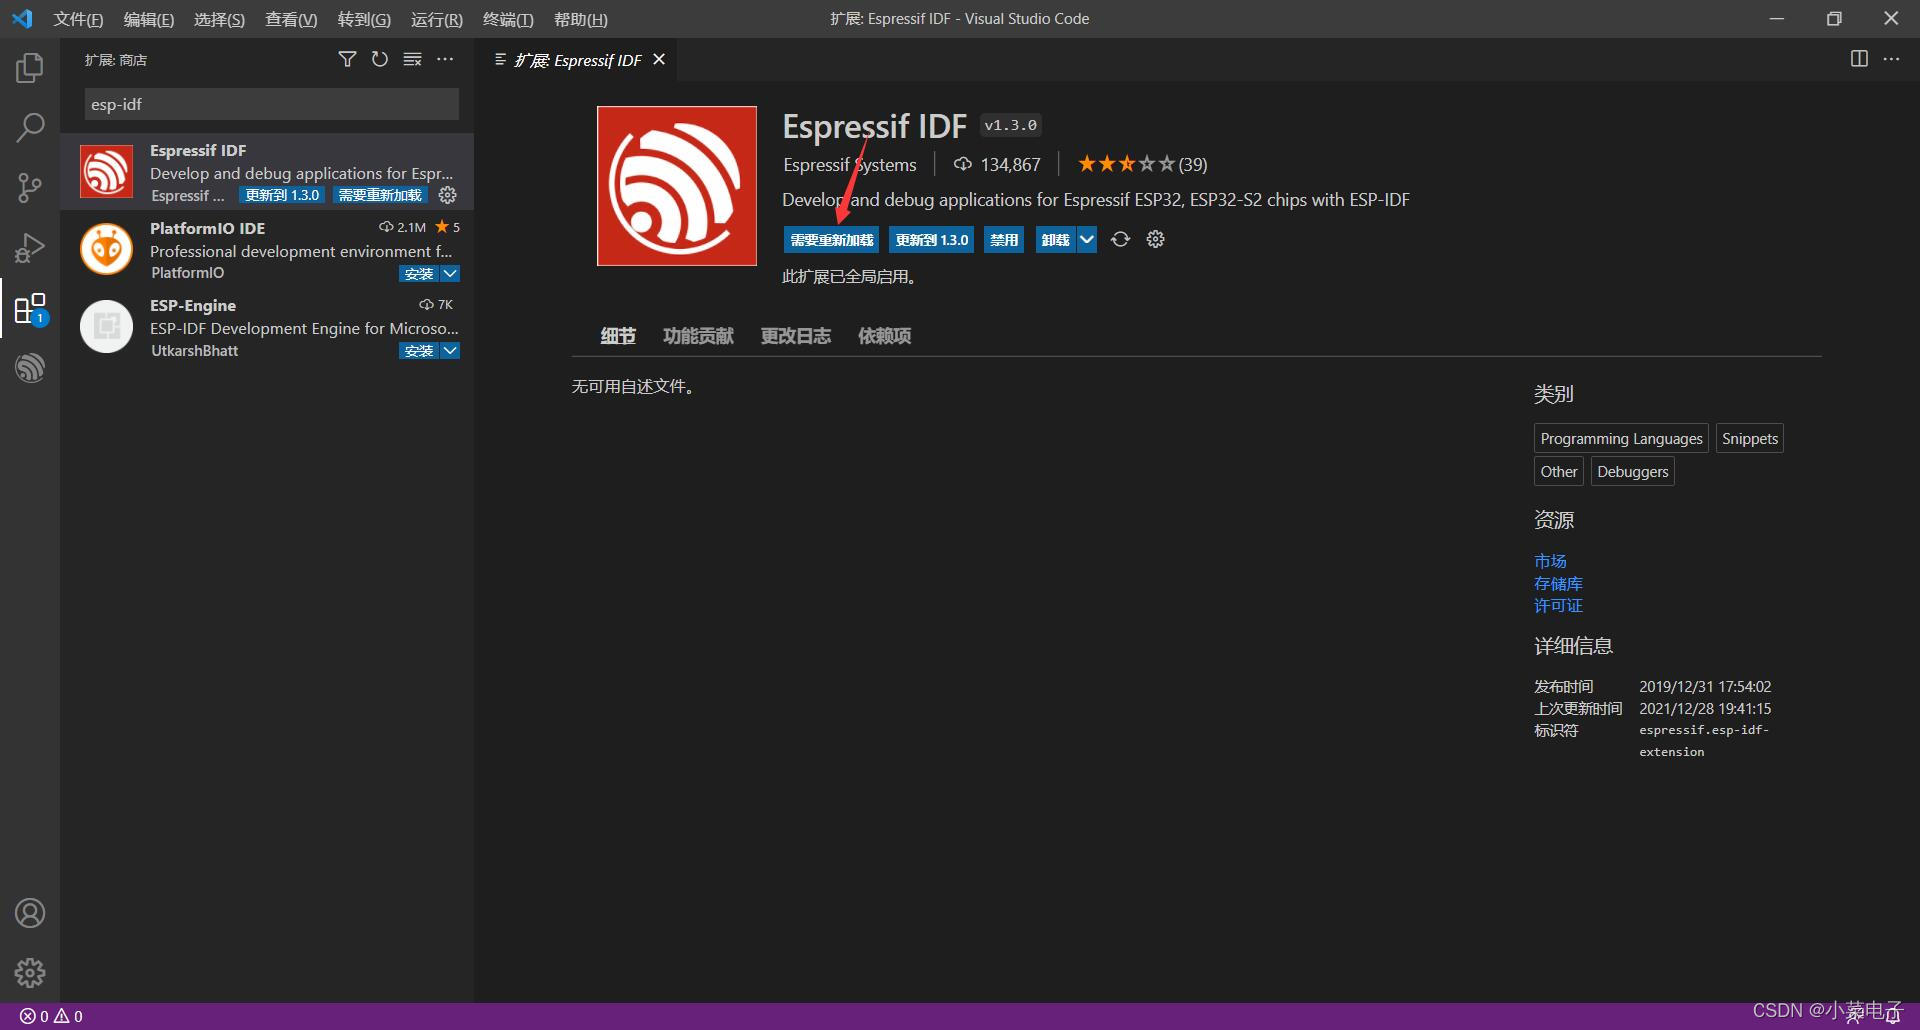Open the 市场 resource link
The height and width of the screenshot is (1030, 1920).
[1550, 561]
